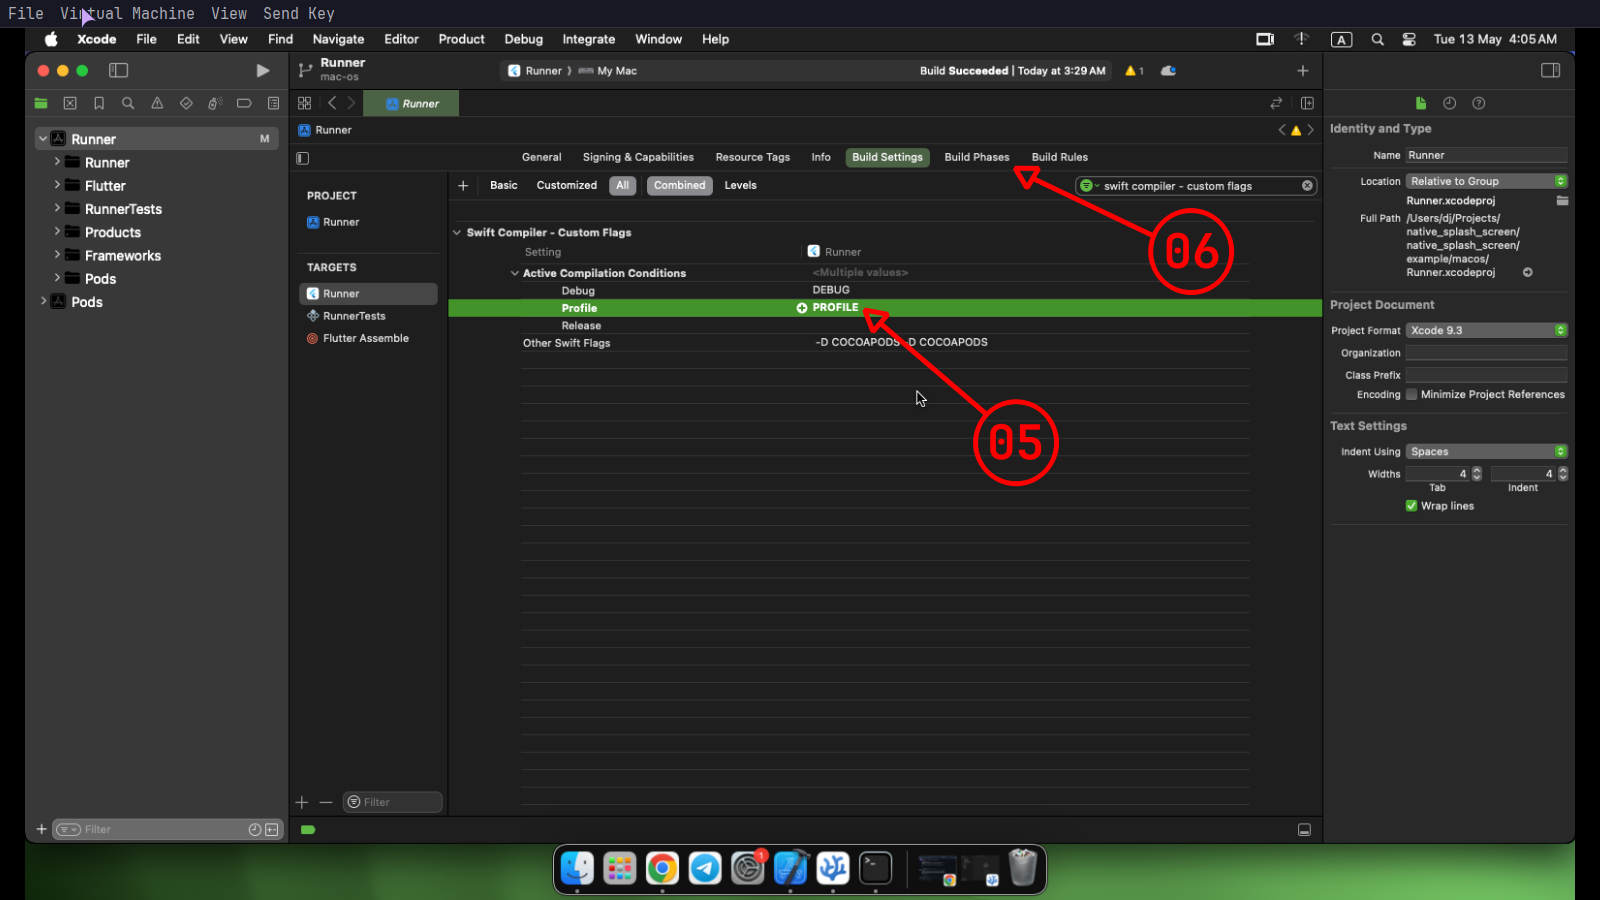The image size is (1600, 900).
Task: Collapse Active Compilation Conditions row
Action: 515,273
